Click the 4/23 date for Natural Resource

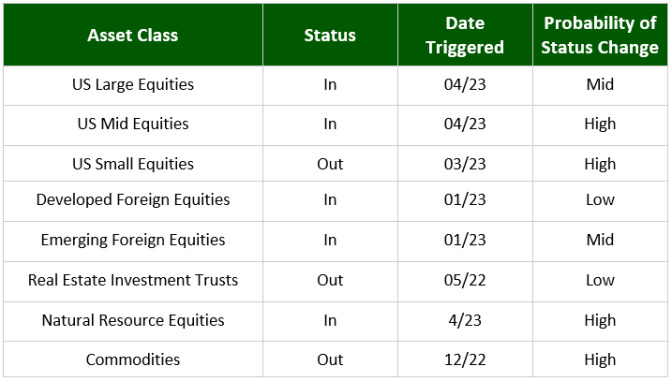tap(465, 321)
